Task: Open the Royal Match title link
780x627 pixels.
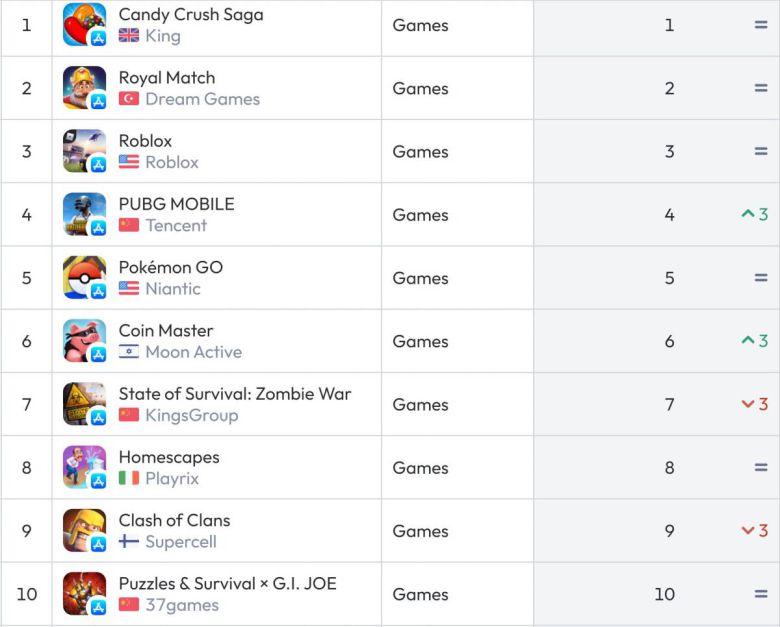Action: click(167, 78)
